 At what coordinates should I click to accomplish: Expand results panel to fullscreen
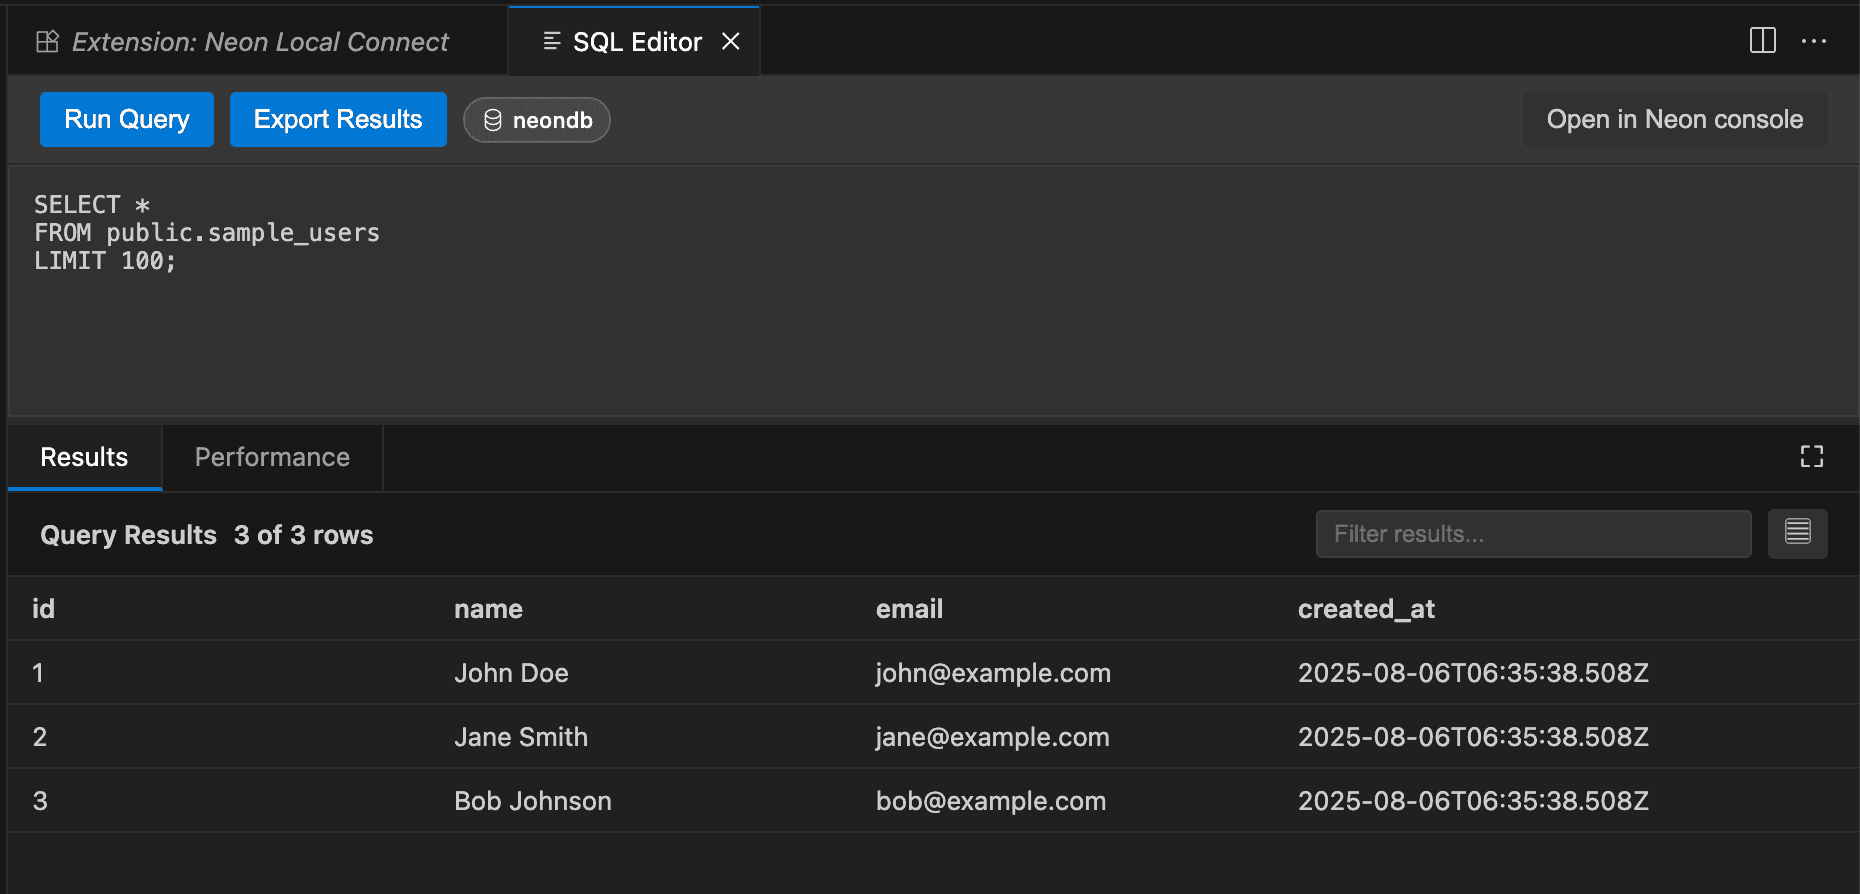coord(1811,457)
